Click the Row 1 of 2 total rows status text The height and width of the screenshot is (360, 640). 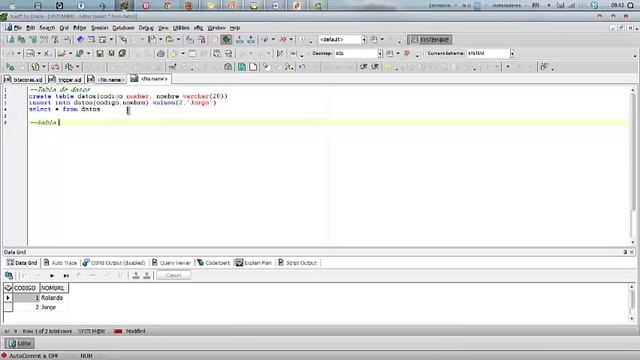tap(47, 331)
